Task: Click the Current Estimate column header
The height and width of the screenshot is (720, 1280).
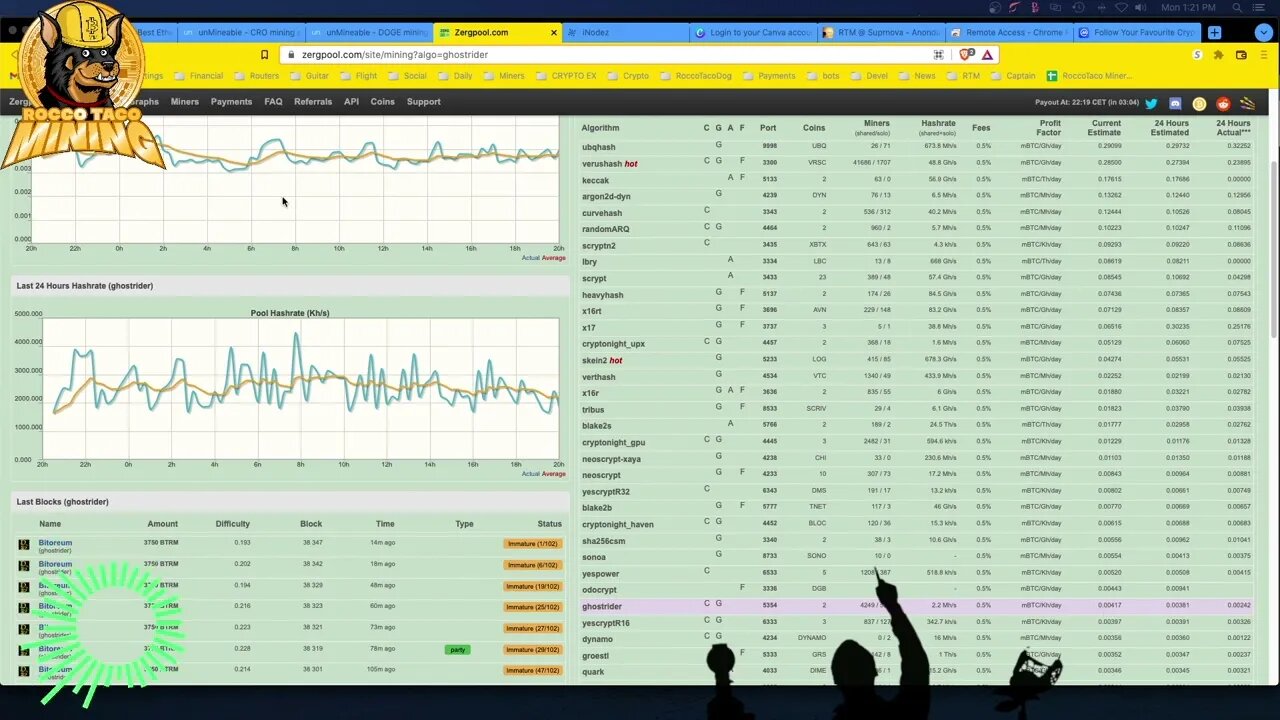Action: tap(1104, 127)
